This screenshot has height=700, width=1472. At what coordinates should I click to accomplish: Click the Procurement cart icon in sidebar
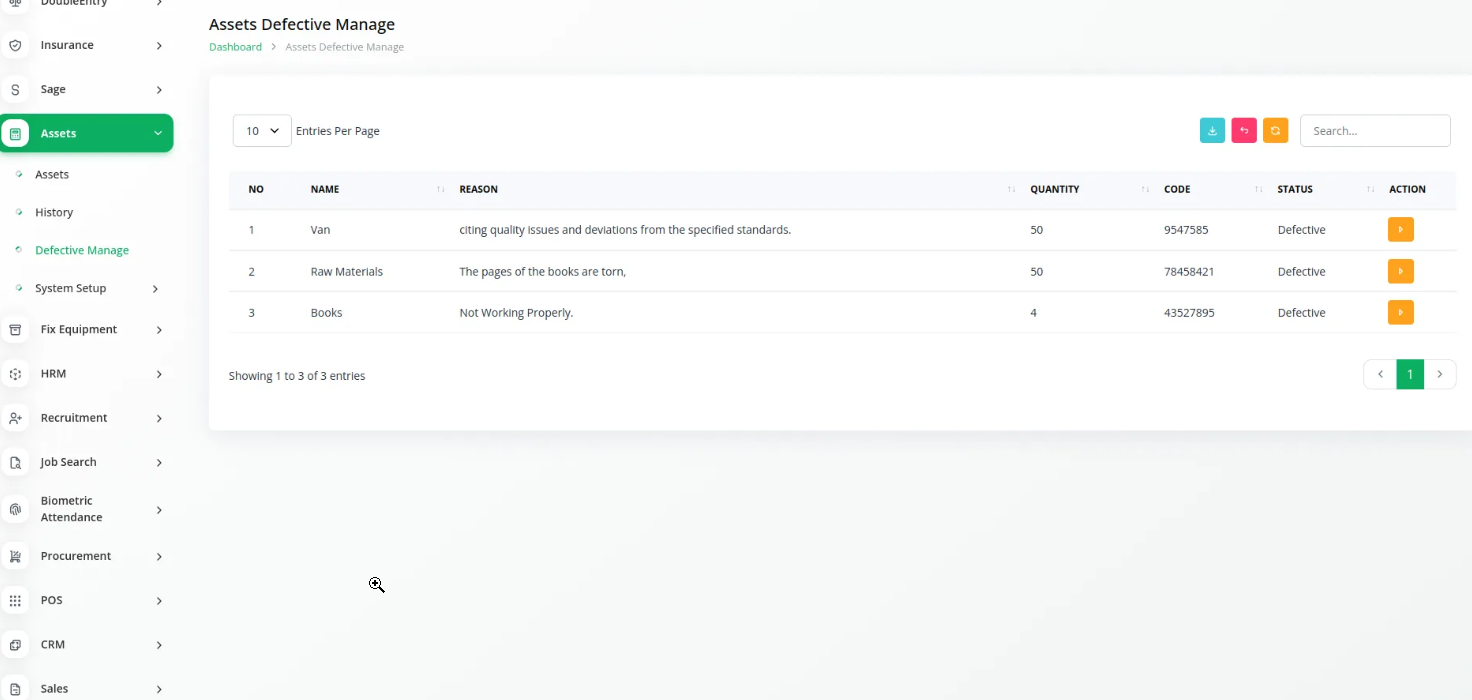pos(15,556)
